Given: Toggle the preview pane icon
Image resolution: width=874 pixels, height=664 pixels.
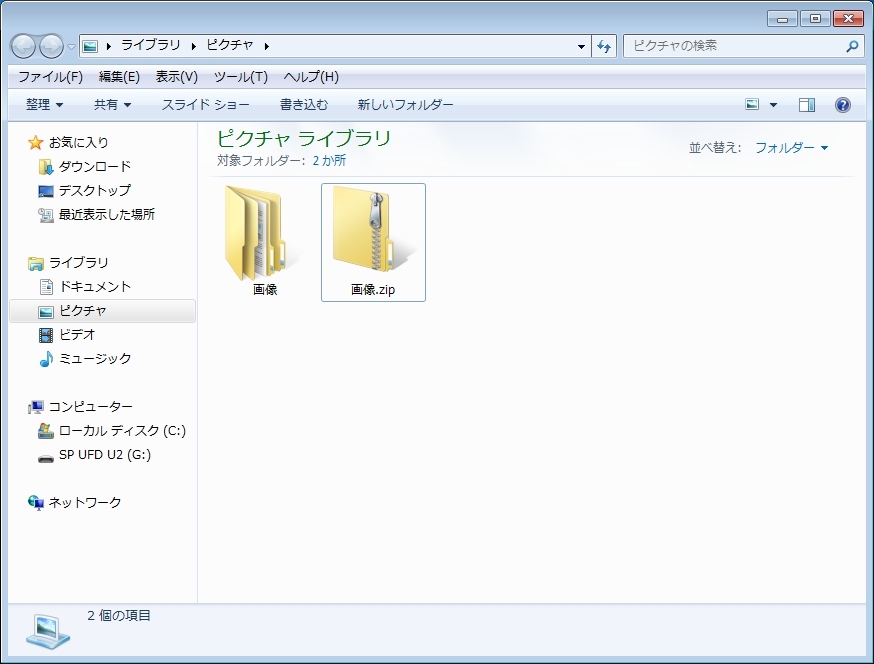Looking at the screenshot, I should point(807,105).
